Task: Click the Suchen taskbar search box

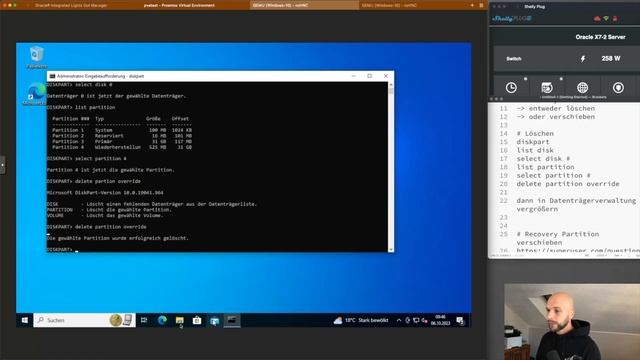Action: 84,320
